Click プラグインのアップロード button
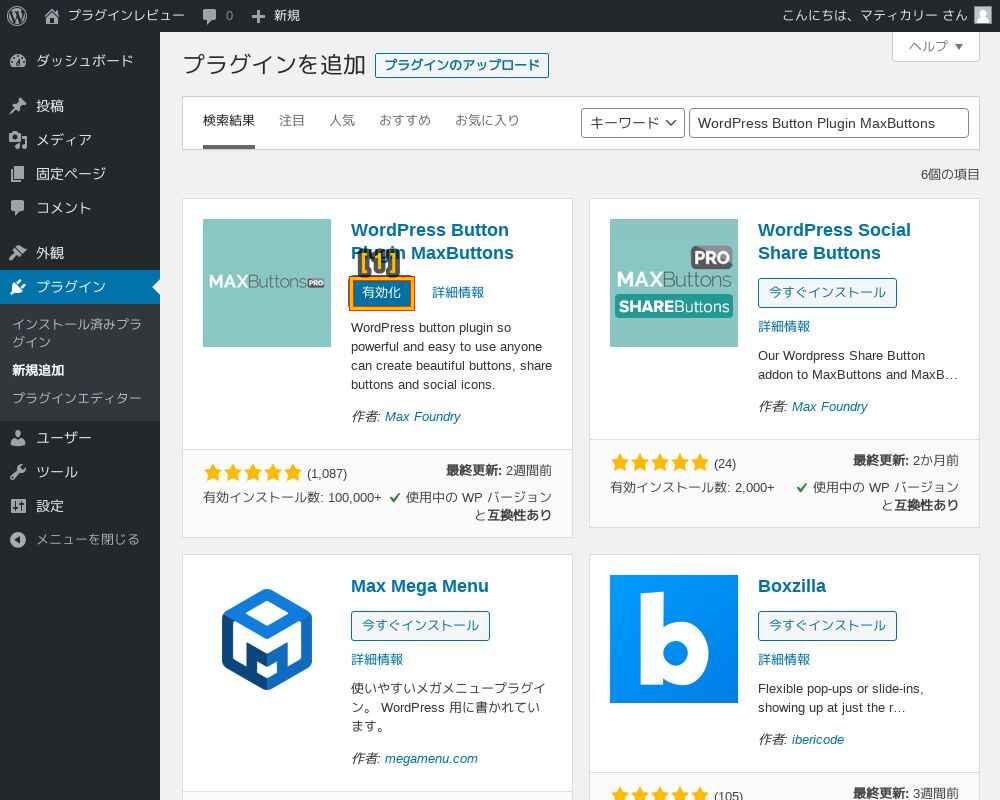Screen dimensions: 1000x800 pos(462,65)
